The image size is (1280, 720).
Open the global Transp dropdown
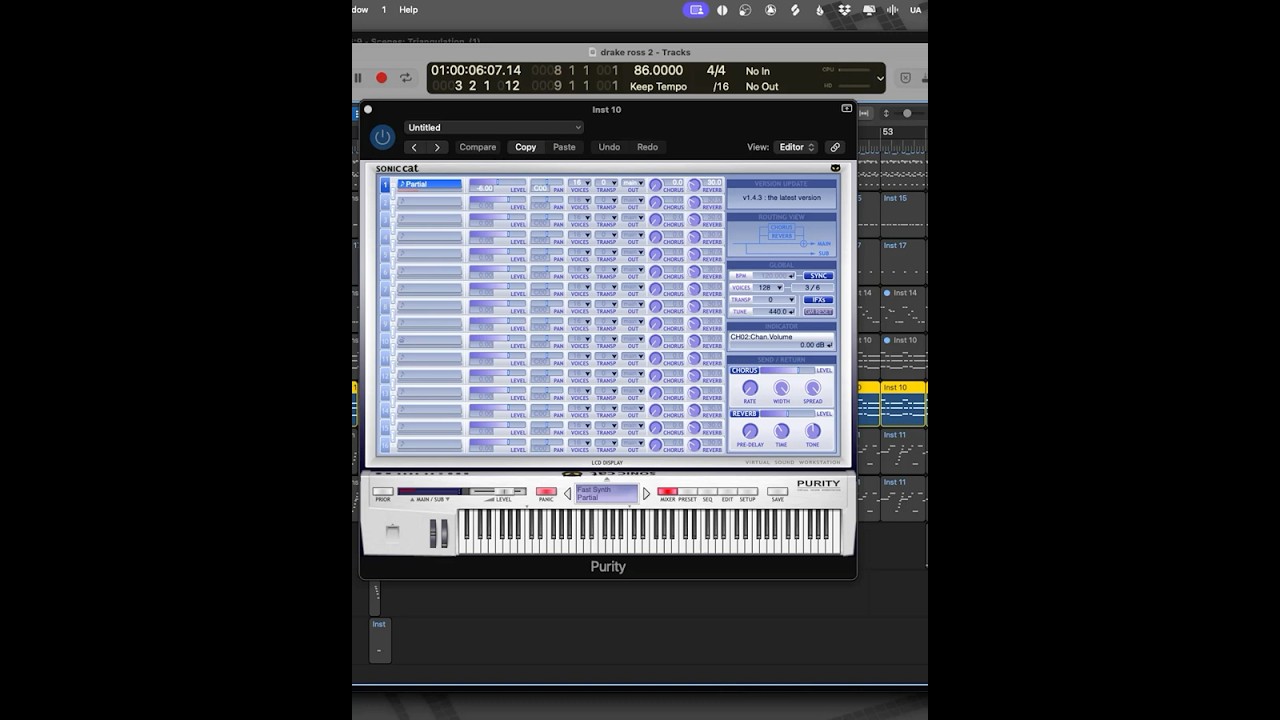(x=775, y=300)
